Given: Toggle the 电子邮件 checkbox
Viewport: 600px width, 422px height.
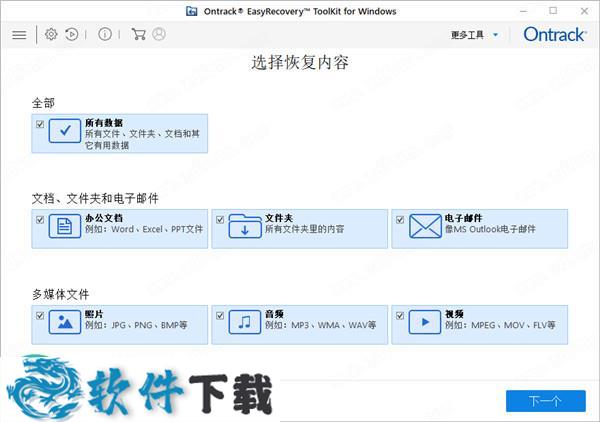Looking at the screenshot, I should (x=400, y=220).
